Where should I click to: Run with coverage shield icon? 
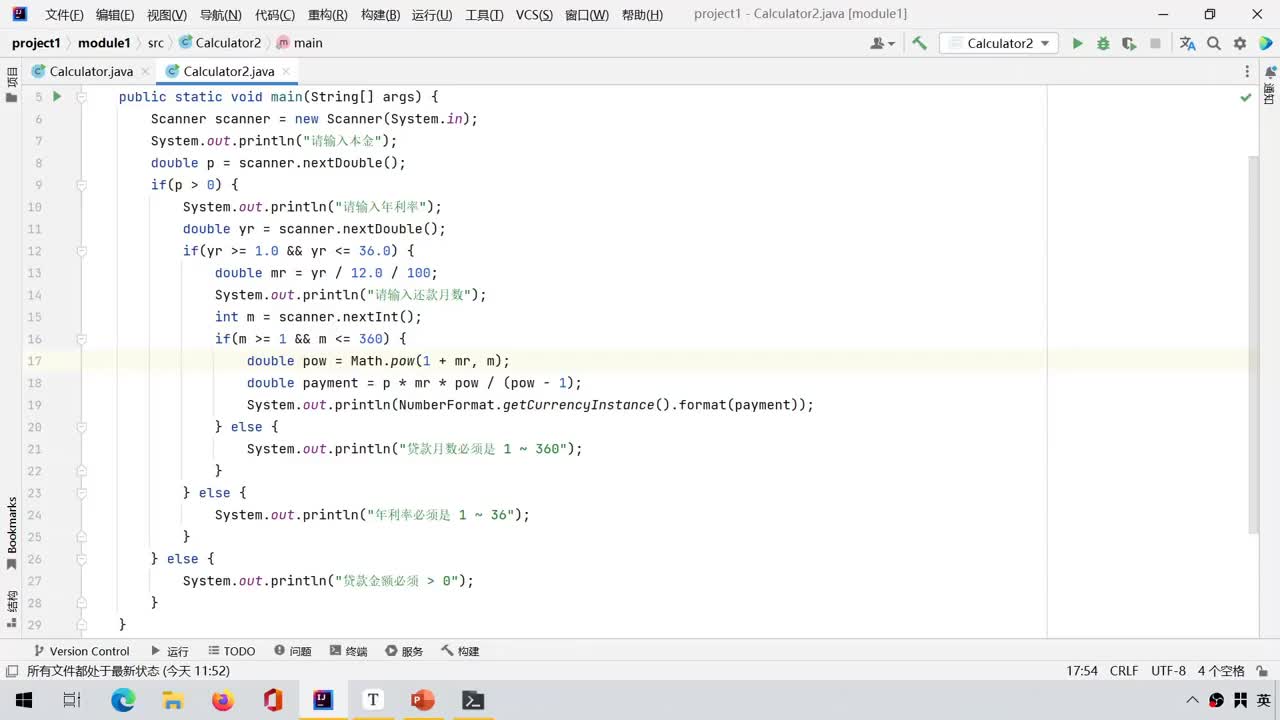[1129, 43]
